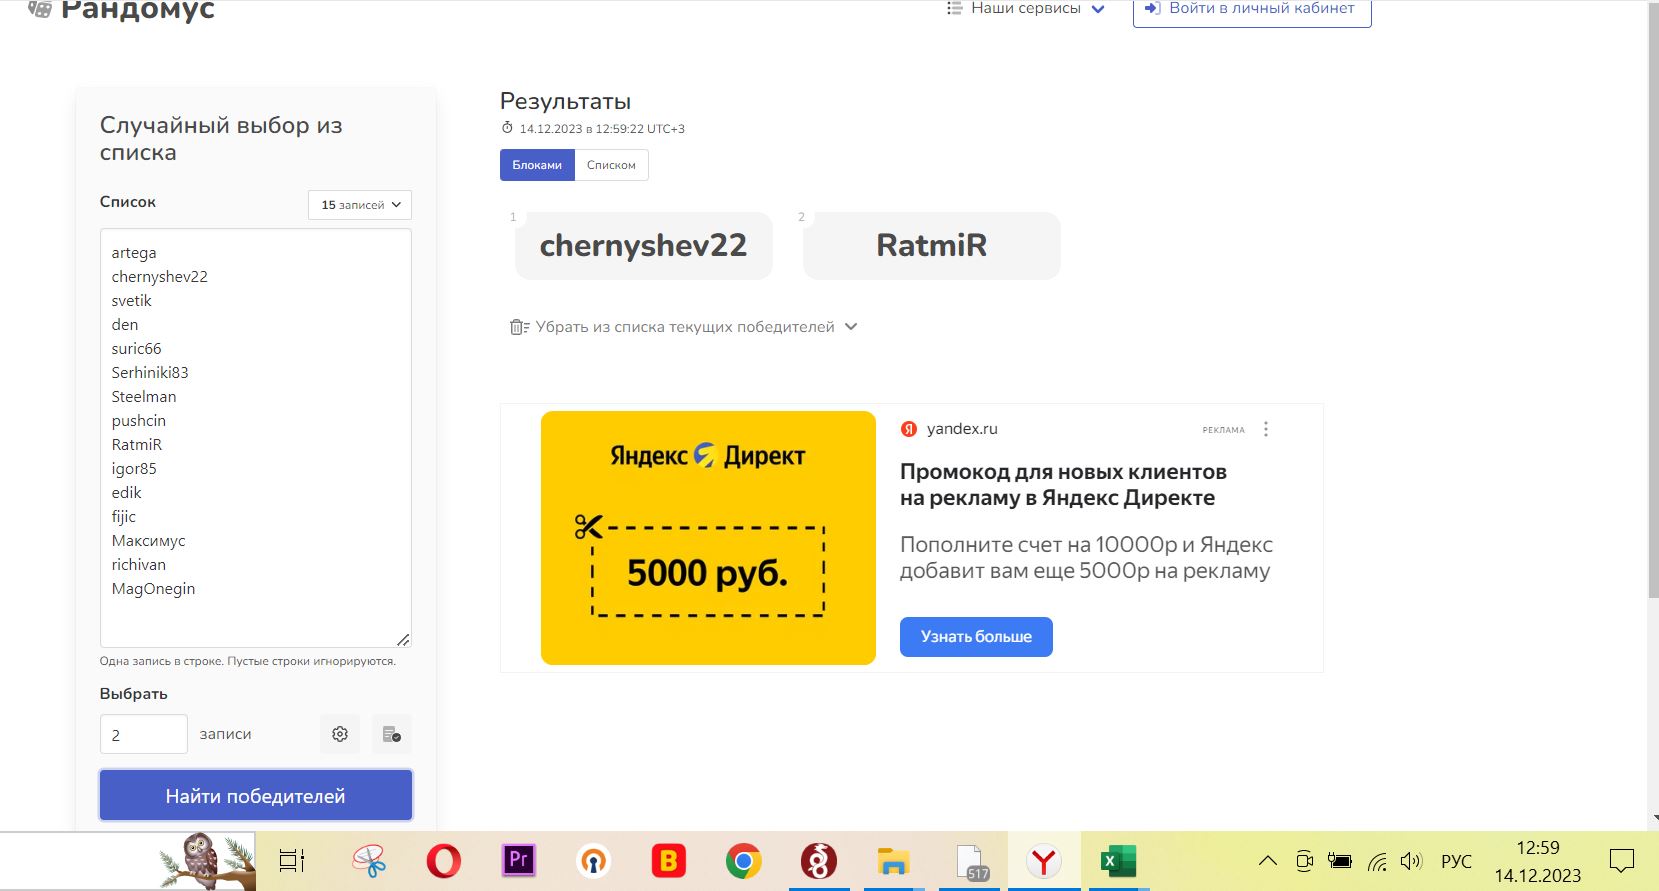Viewport: 1659px width, 891px height.
Task: Open Yandex Browser from the taskbar
Action: [x=1043, y=861]
